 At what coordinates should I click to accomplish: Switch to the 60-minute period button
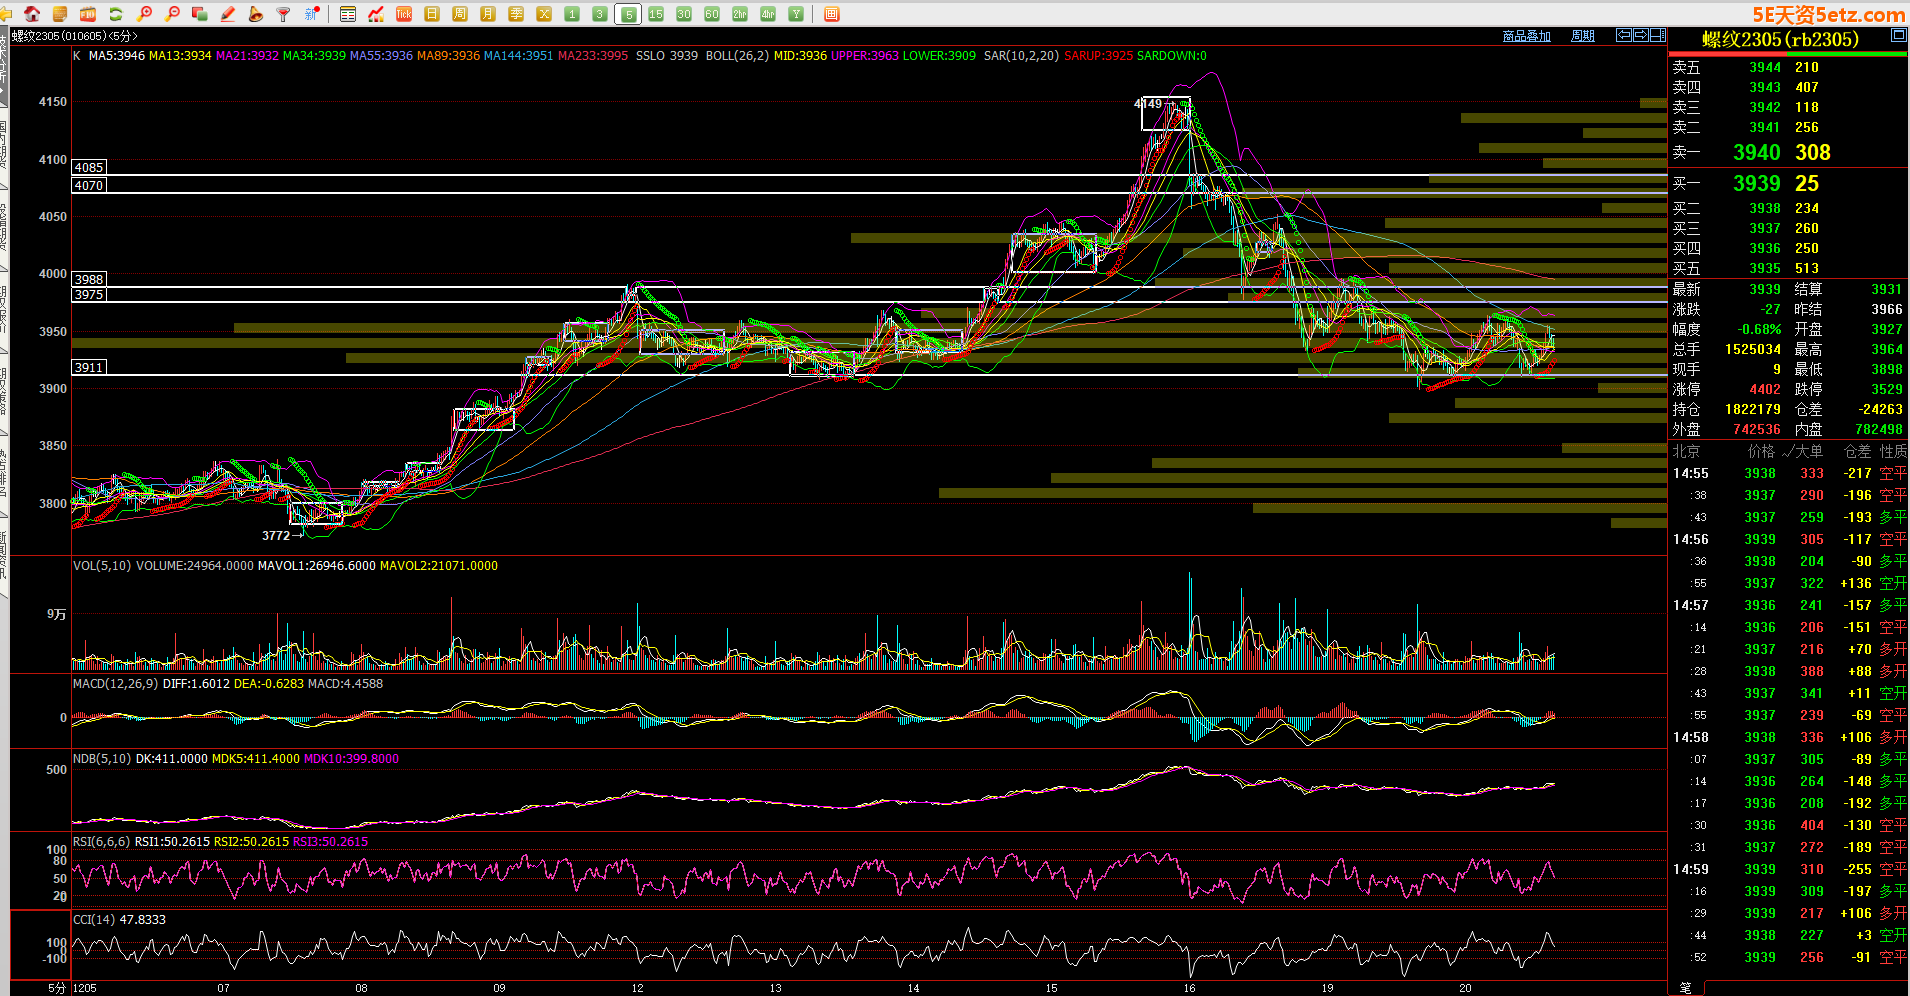click(x=712, y=14)
